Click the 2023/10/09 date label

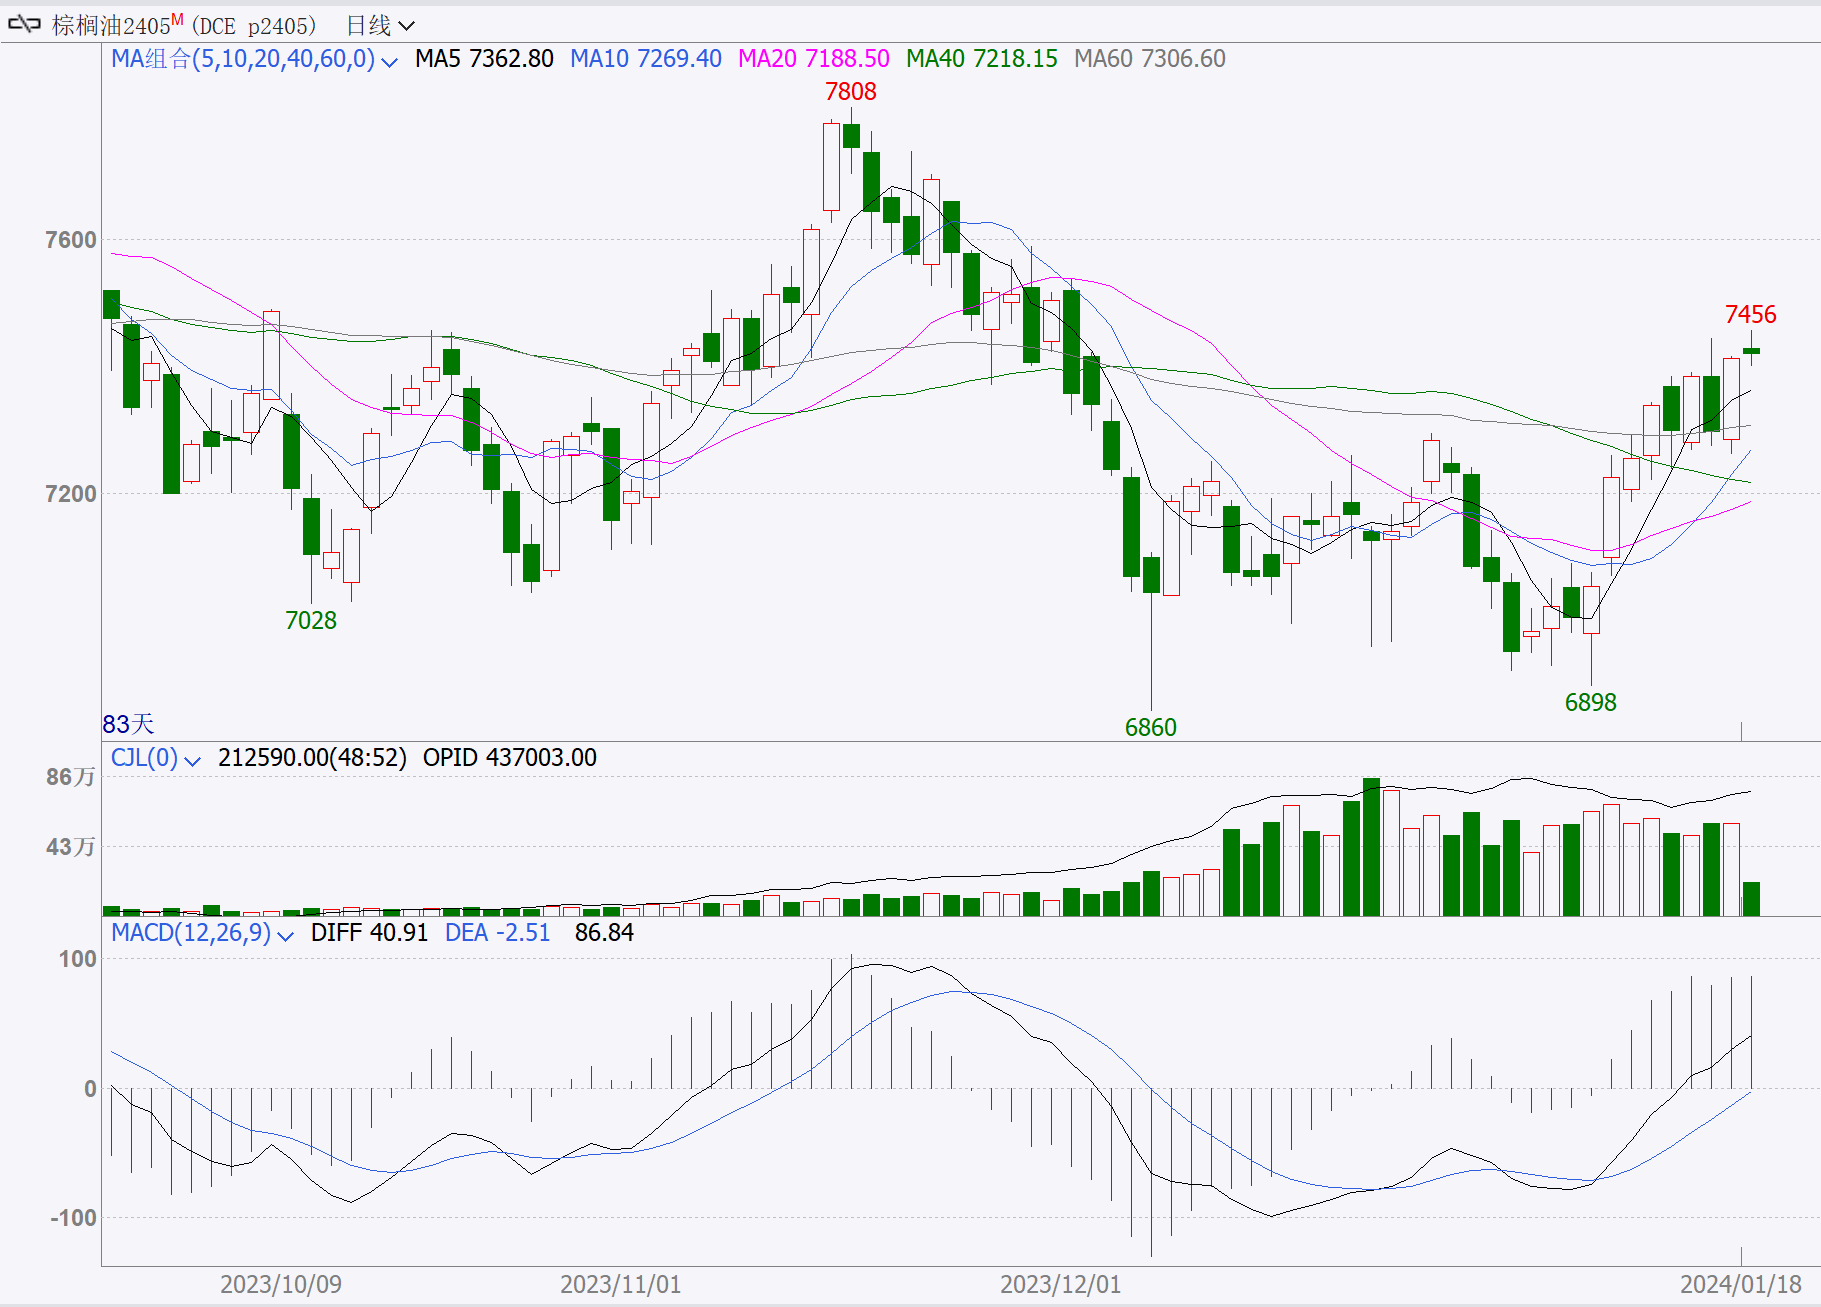pos(281,1285)
